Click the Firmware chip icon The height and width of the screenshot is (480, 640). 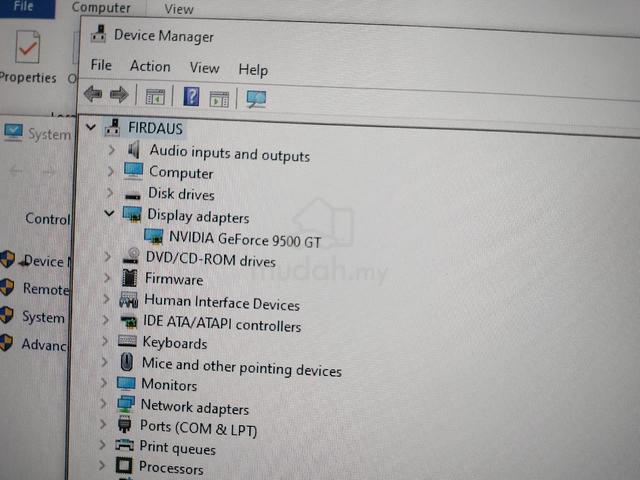coord(130,278)
